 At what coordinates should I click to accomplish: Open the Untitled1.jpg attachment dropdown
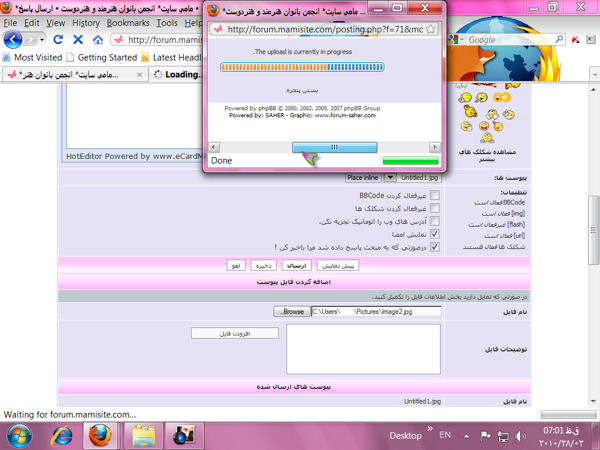point(390,178)
